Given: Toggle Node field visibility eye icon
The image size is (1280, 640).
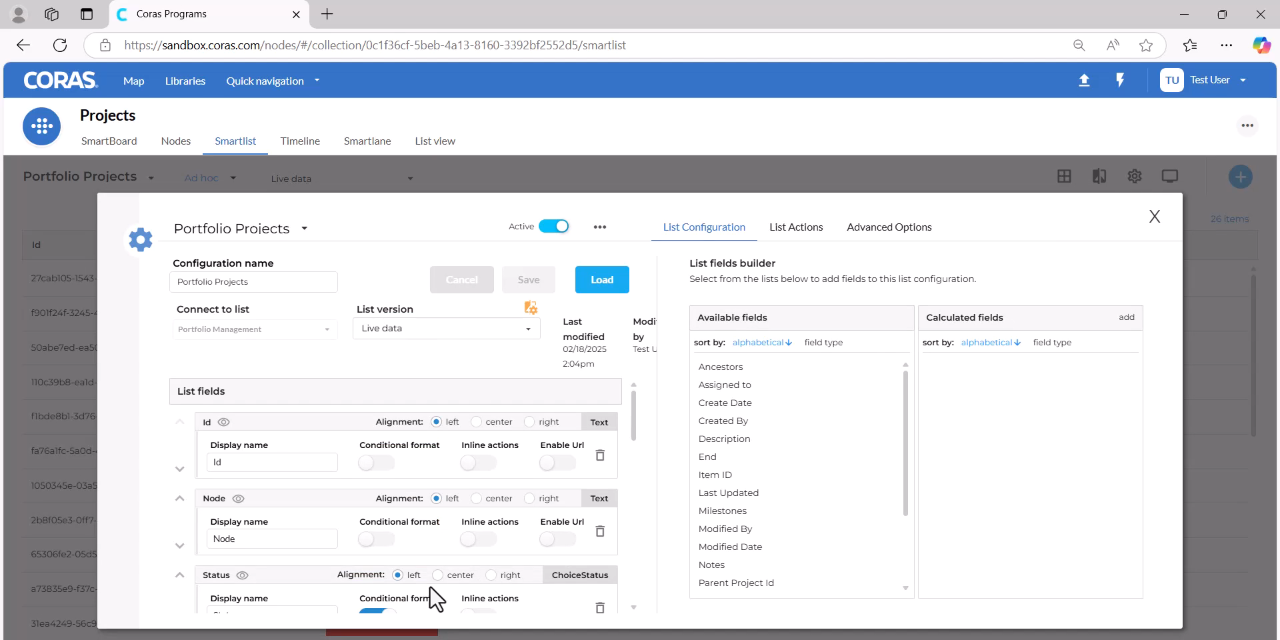Looking at the screenshot, I should click(x=238, y=498).
